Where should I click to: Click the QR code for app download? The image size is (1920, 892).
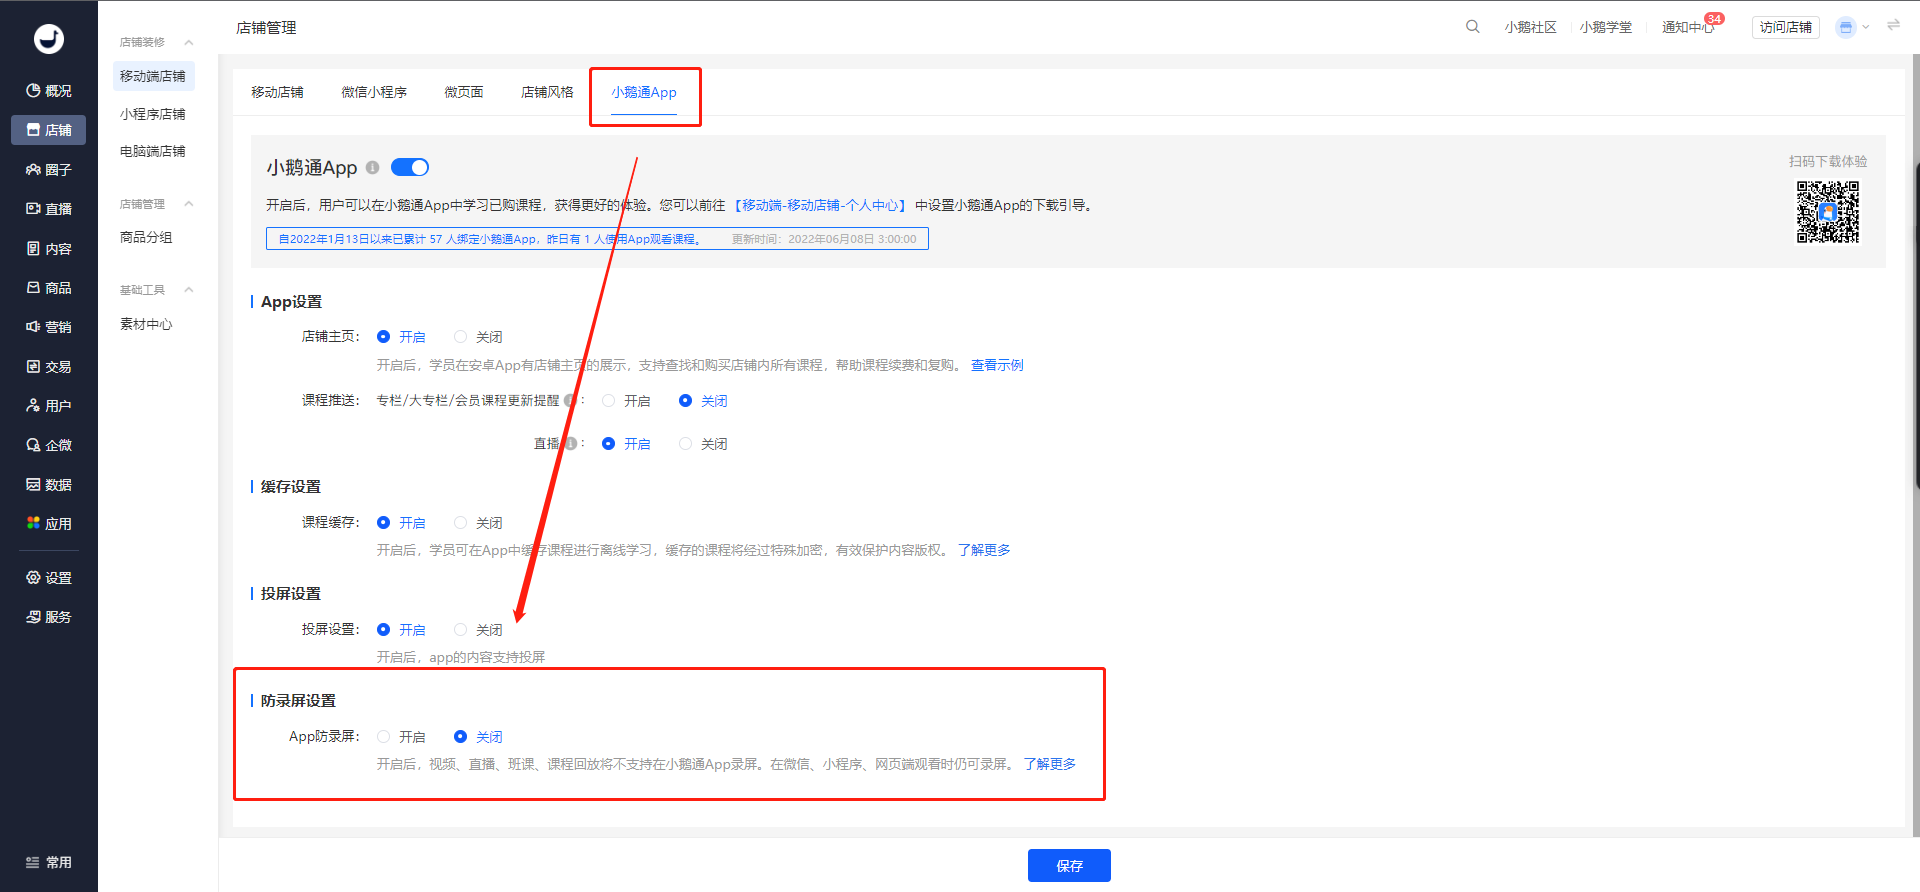tap(1827, 212)
